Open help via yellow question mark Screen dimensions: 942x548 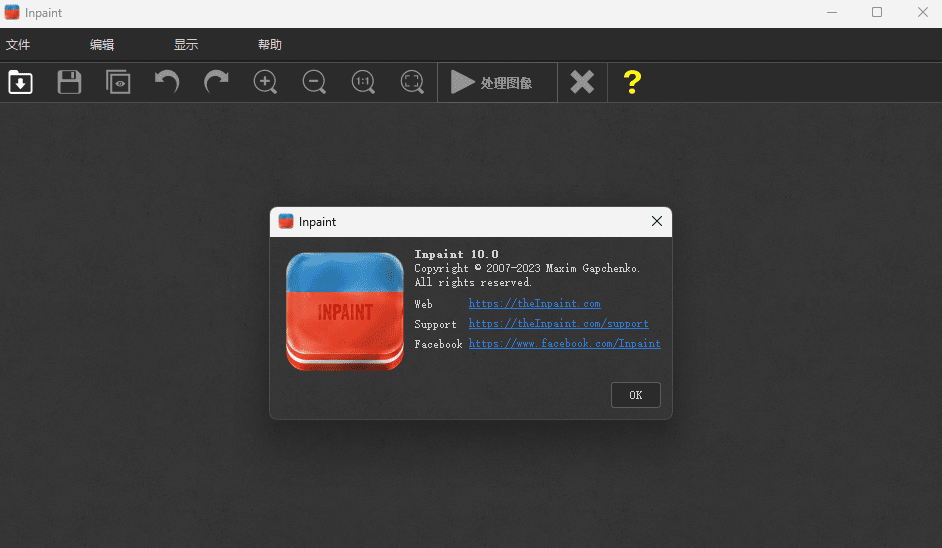[632, 82]
